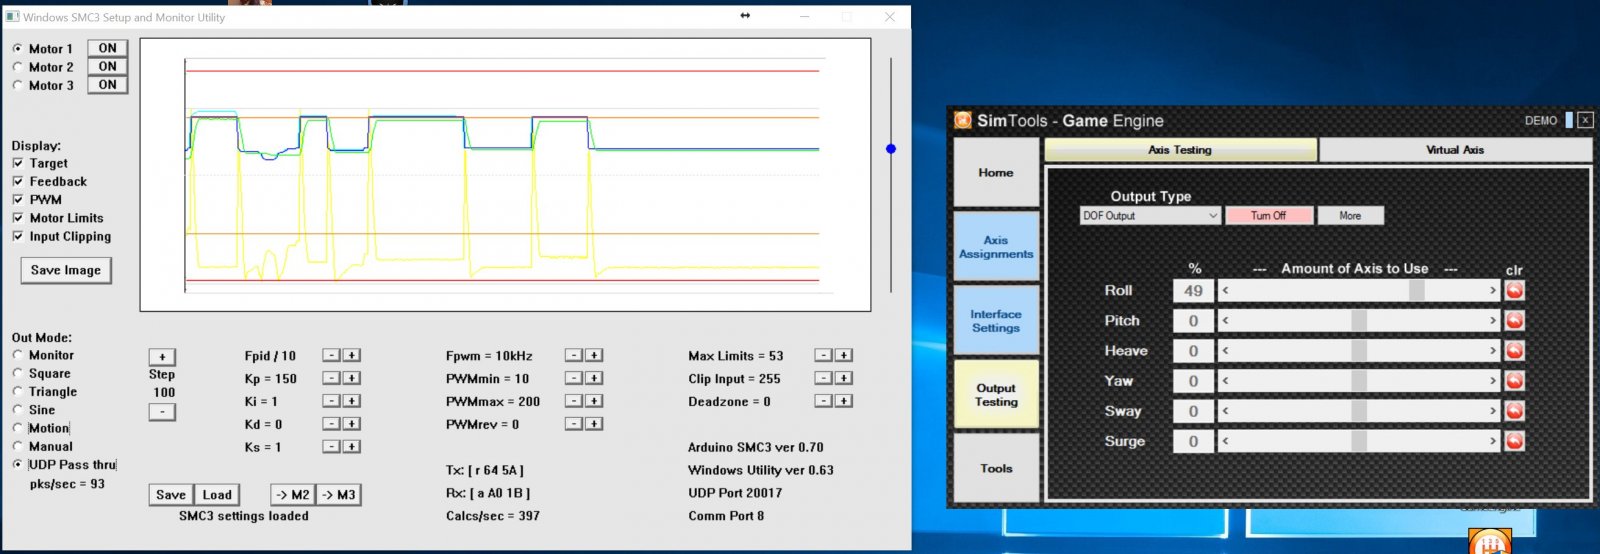Increase Step size with plus button
The width and height of the screenshot is (1600, 554).
[162, 357]
